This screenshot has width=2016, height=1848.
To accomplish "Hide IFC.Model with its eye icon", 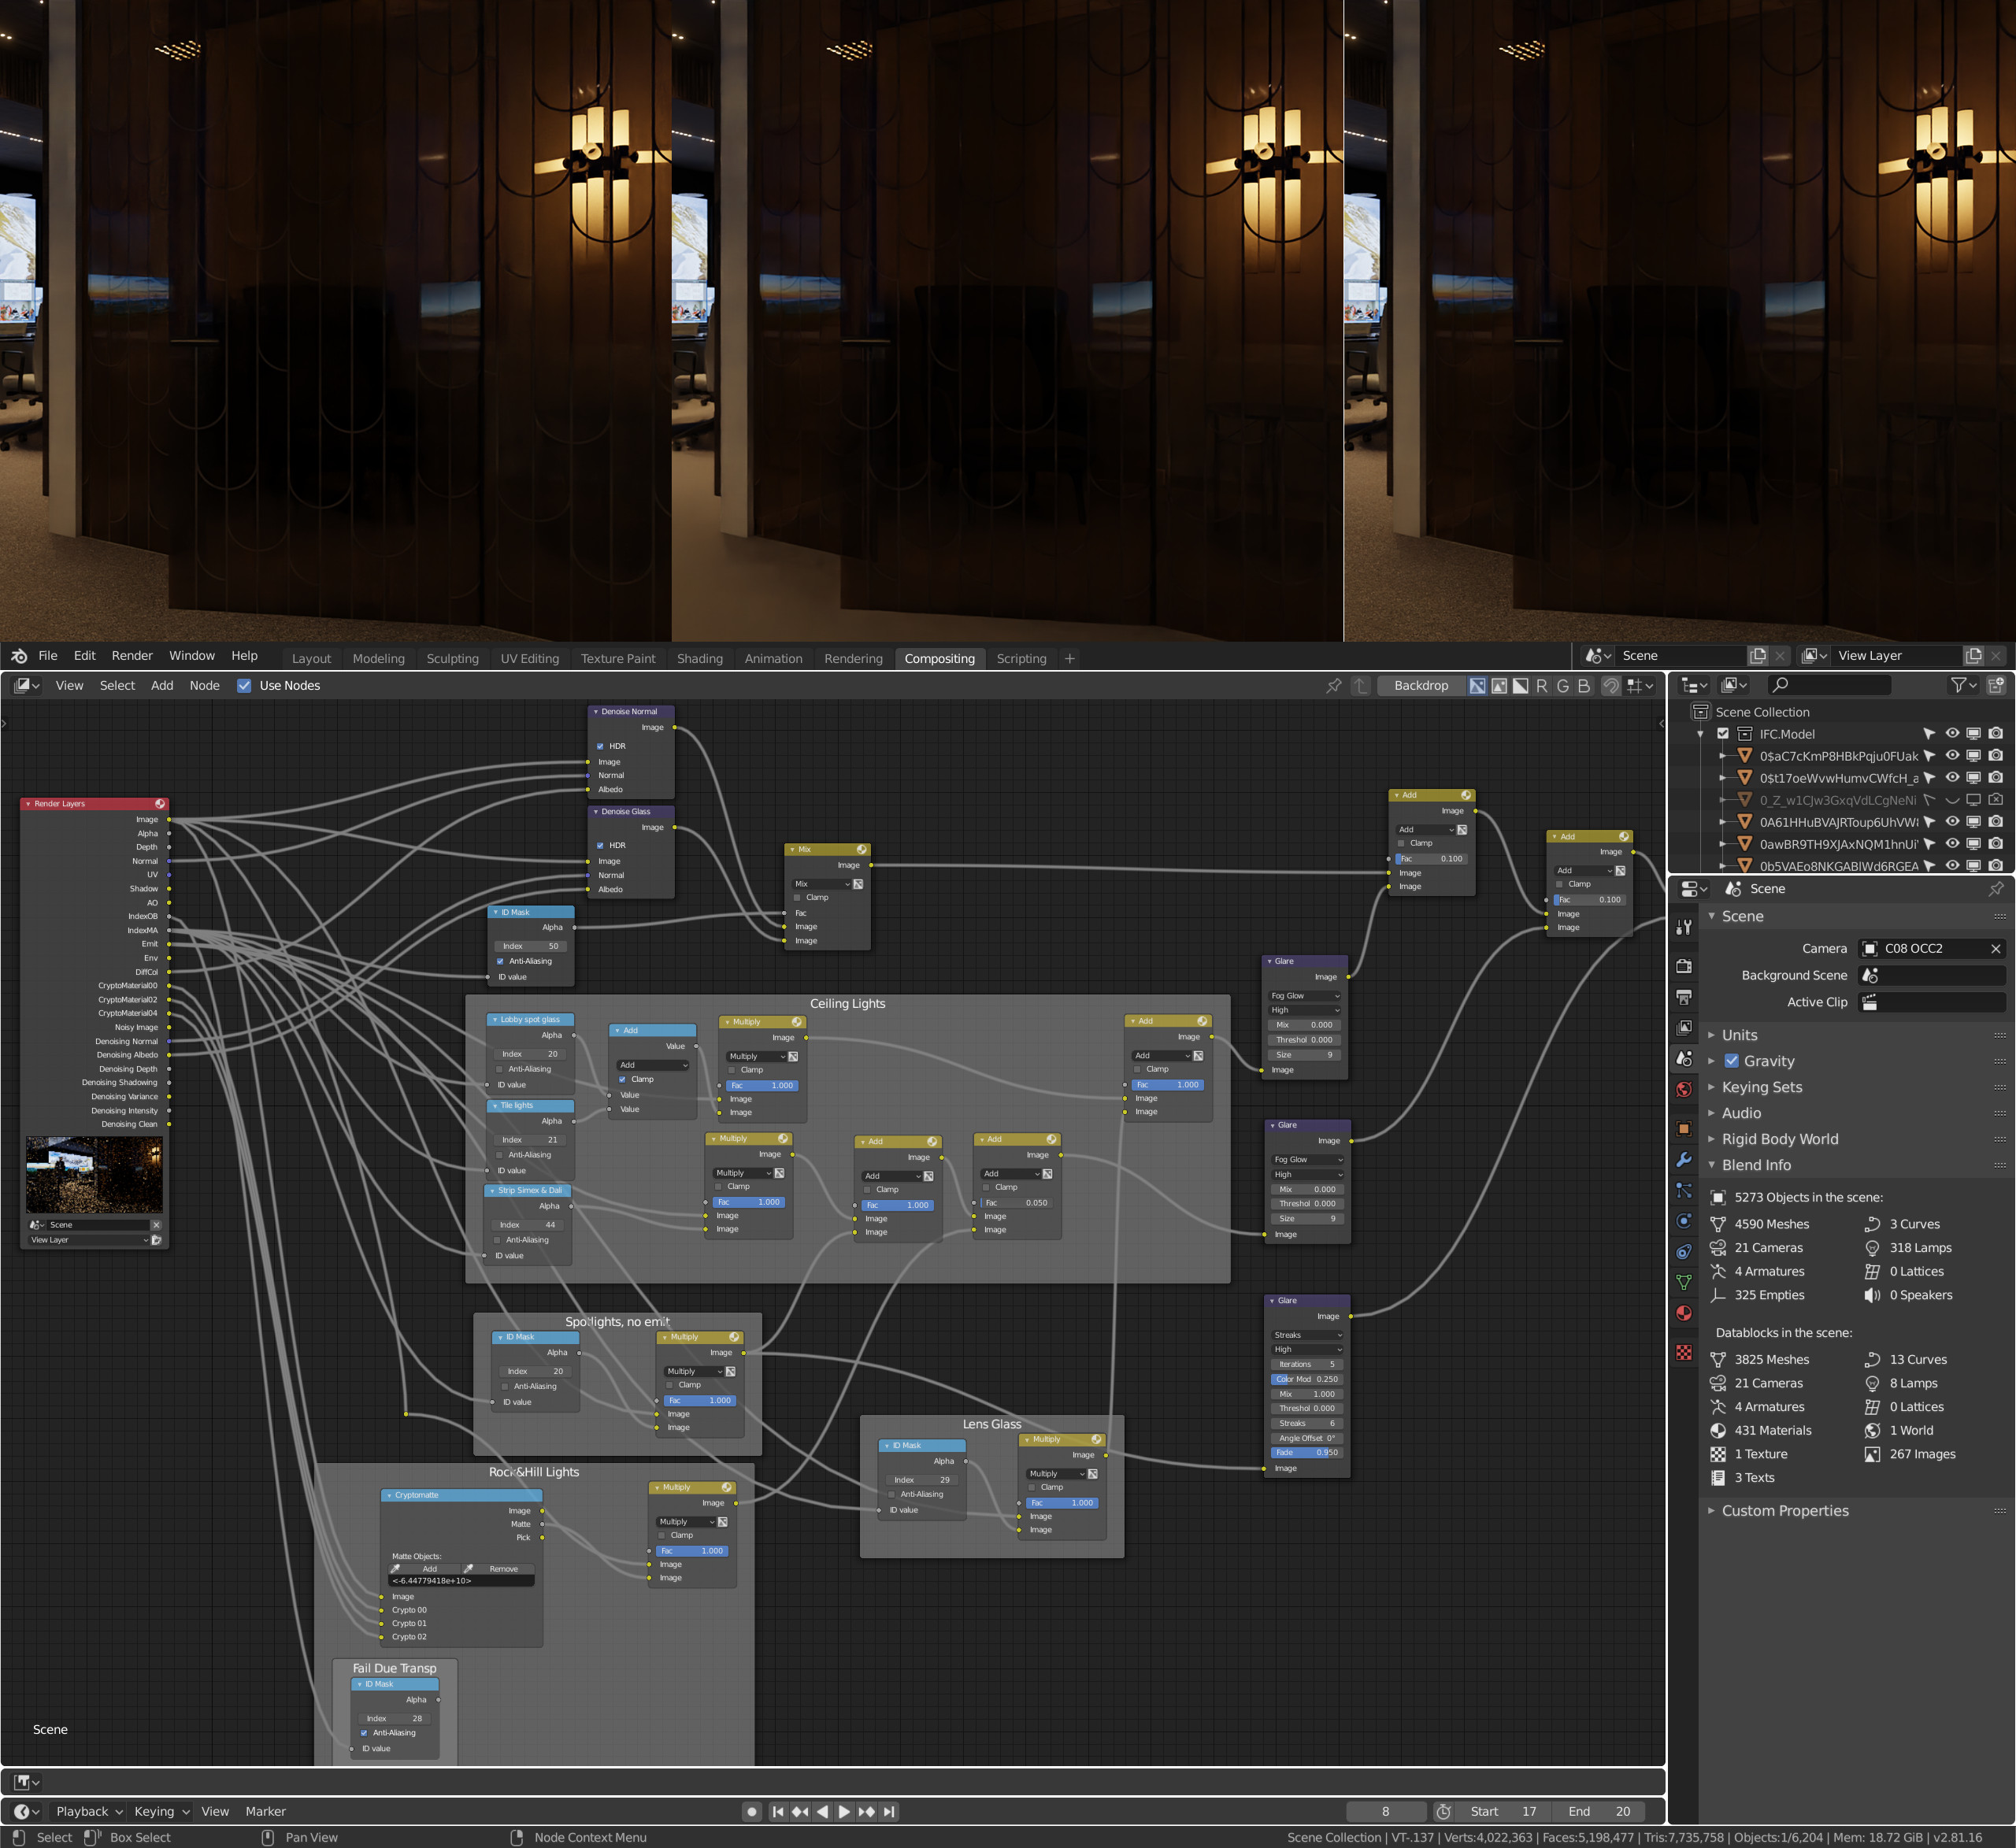I will [x=1952, y=734].
